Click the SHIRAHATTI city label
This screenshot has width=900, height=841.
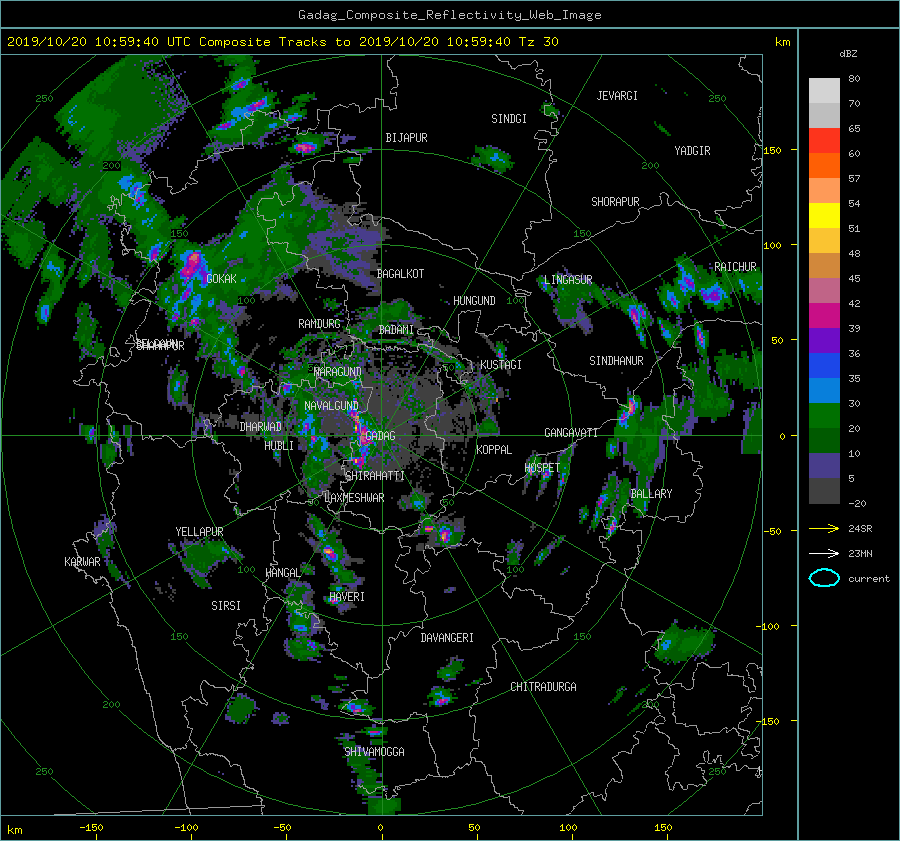375,476
